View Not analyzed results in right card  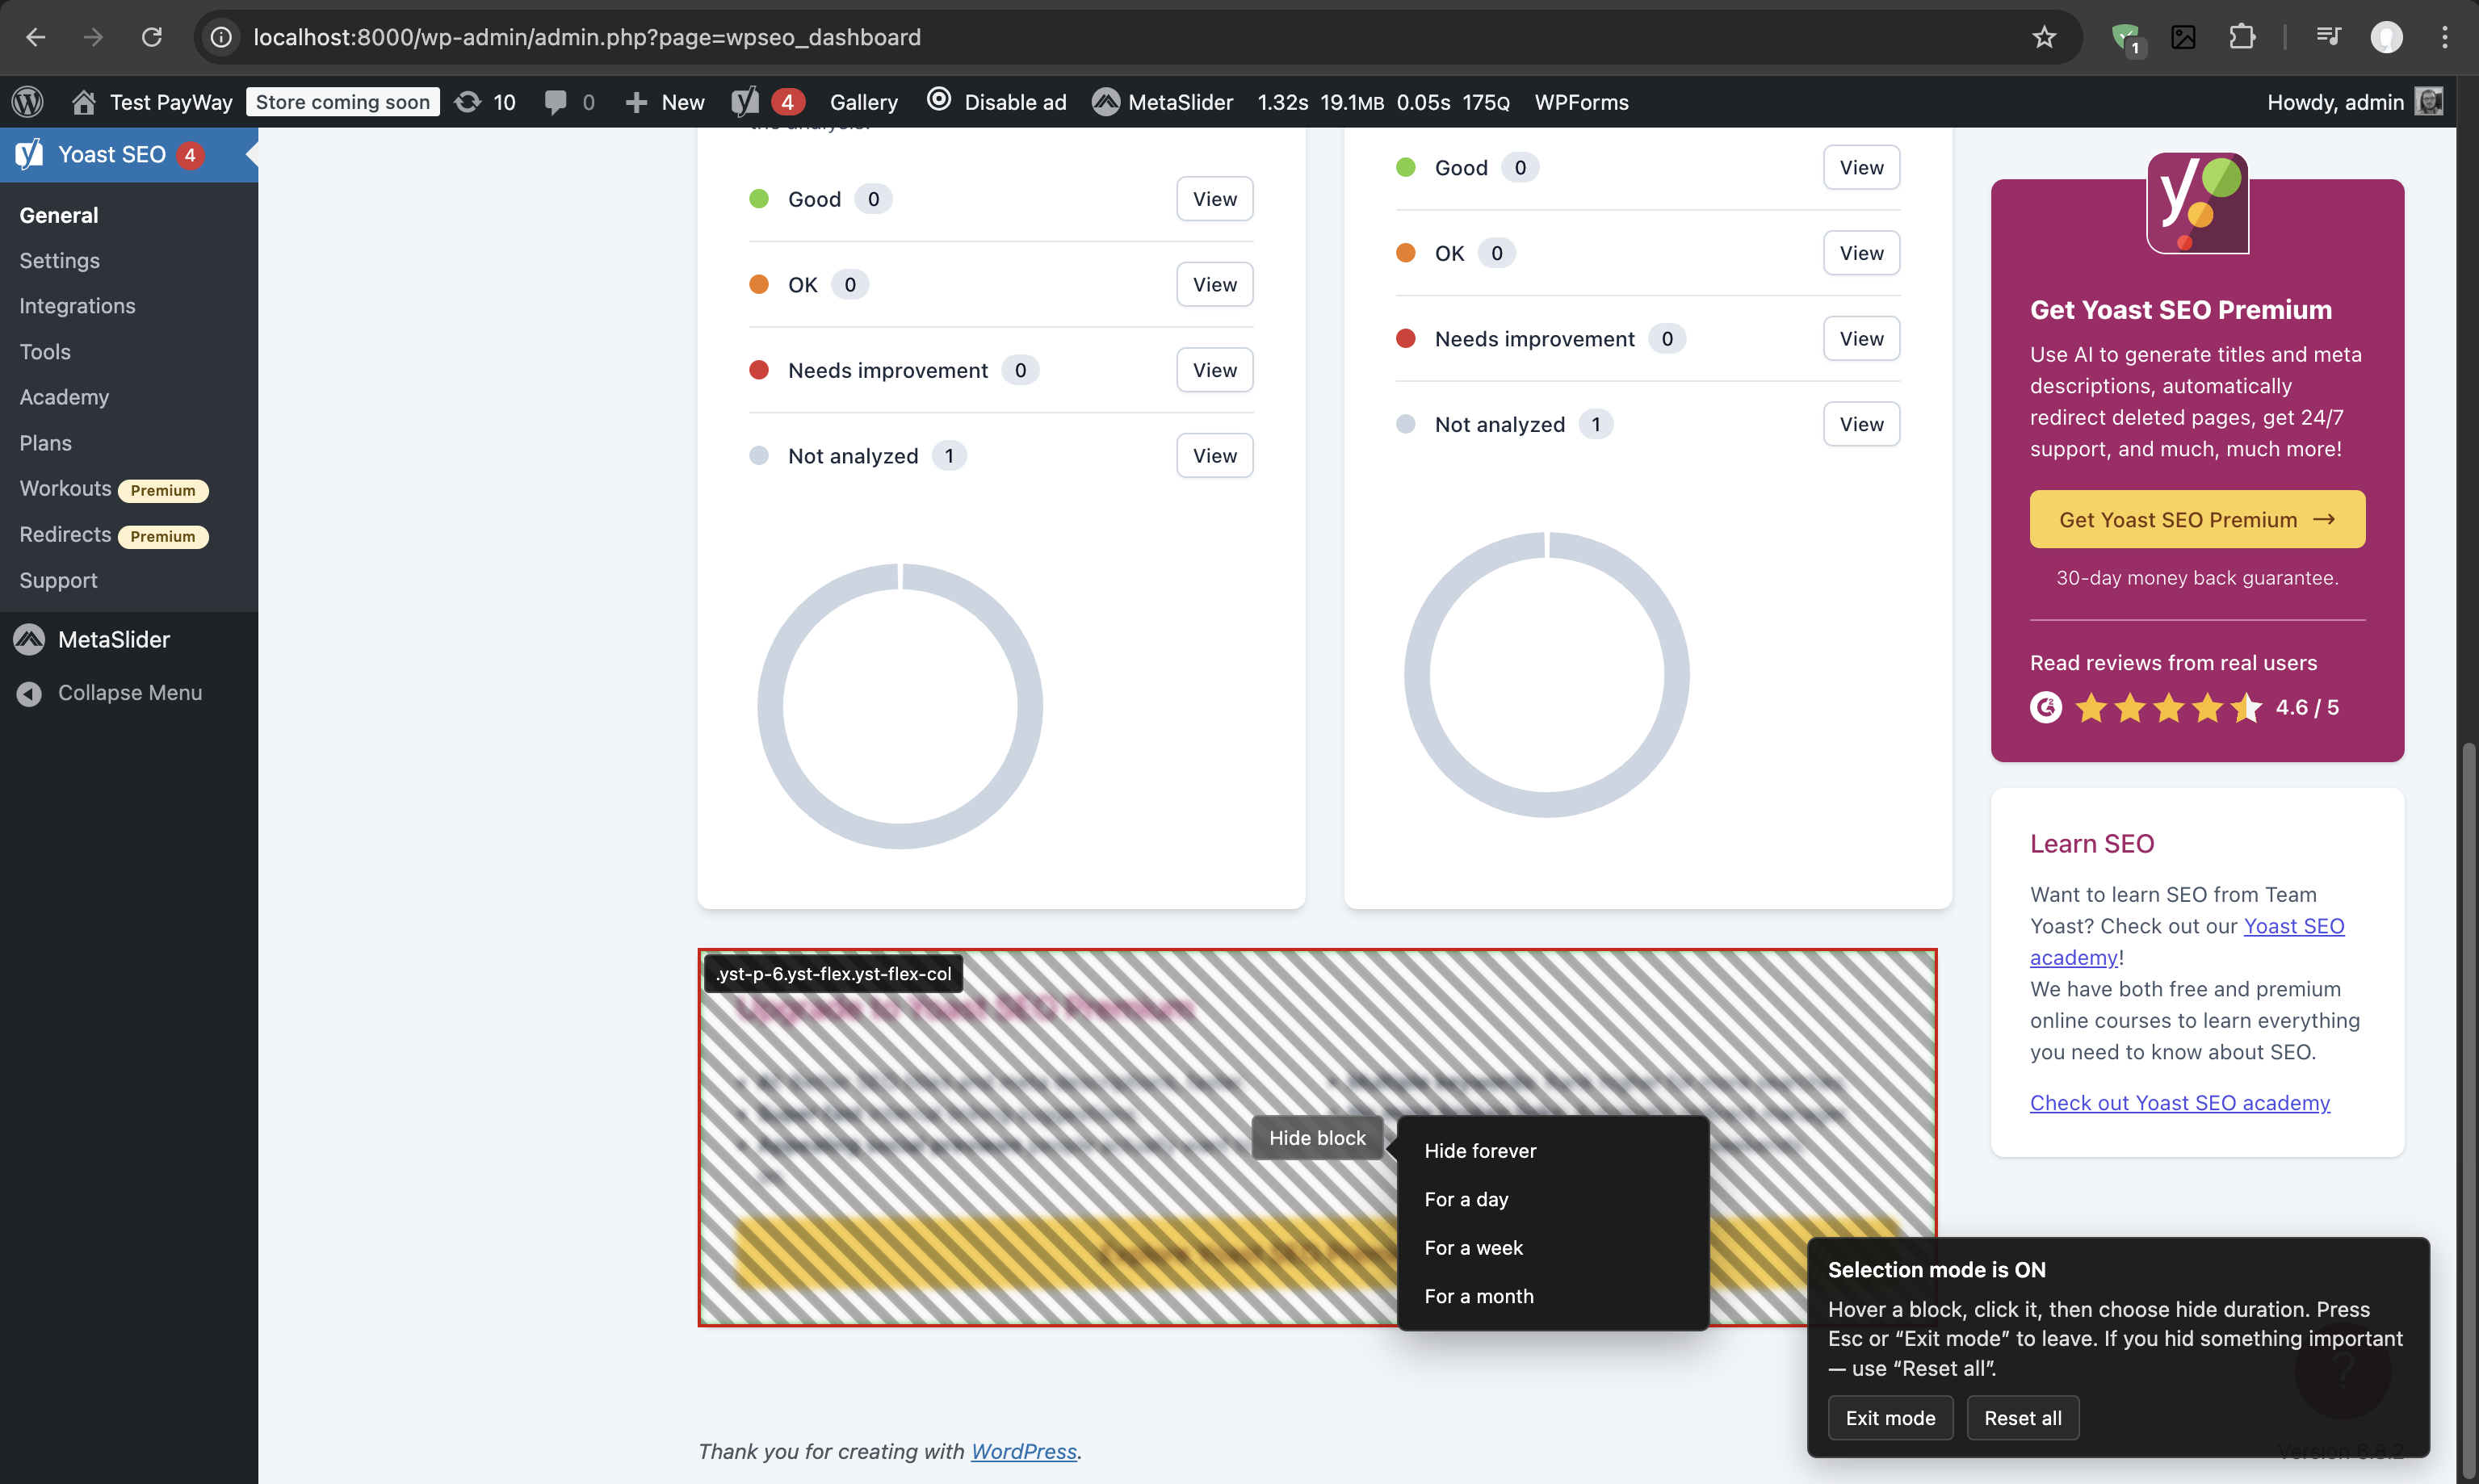point(1861,424)
